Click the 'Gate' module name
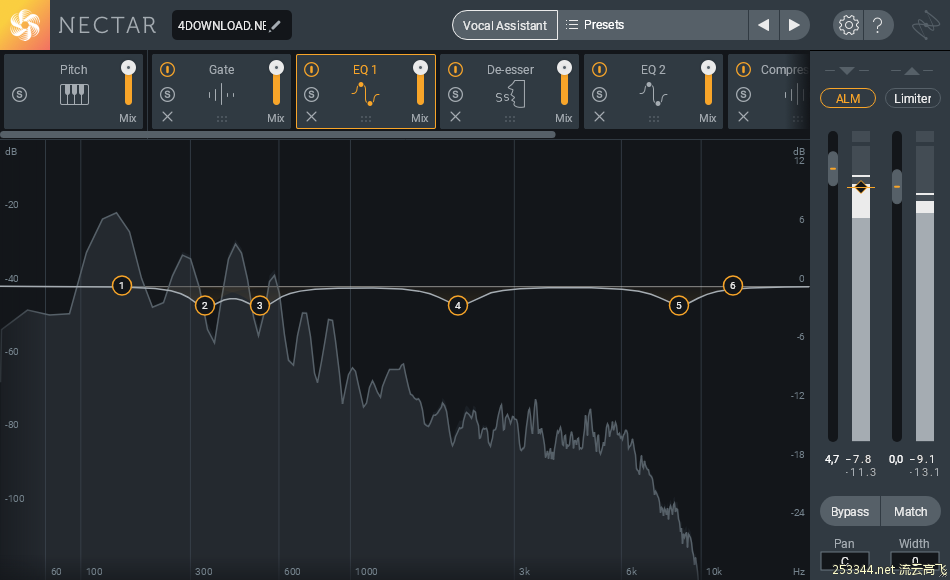This screenshot has height=580, width=950. click(222, 70)
